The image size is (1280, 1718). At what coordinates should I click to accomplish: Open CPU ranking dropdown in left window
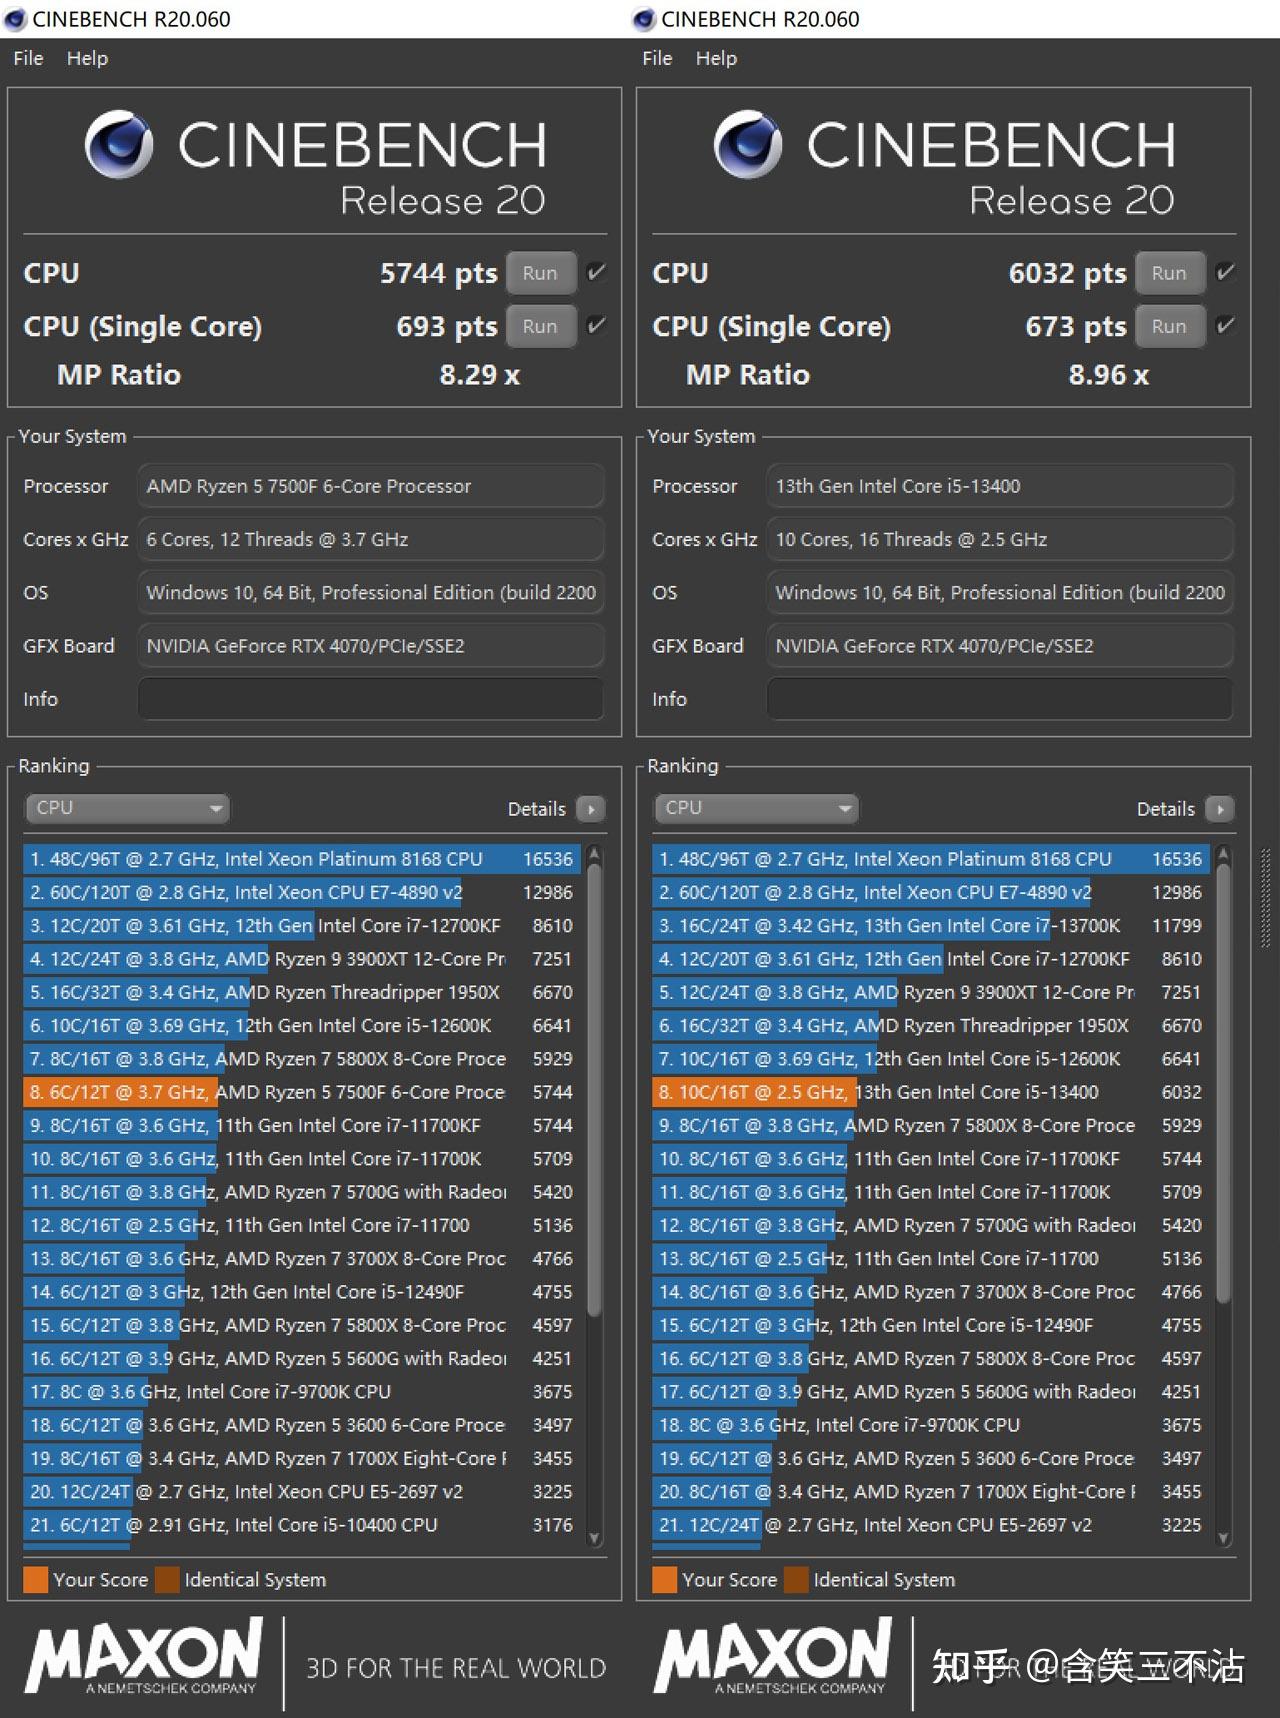coord(127,808)
